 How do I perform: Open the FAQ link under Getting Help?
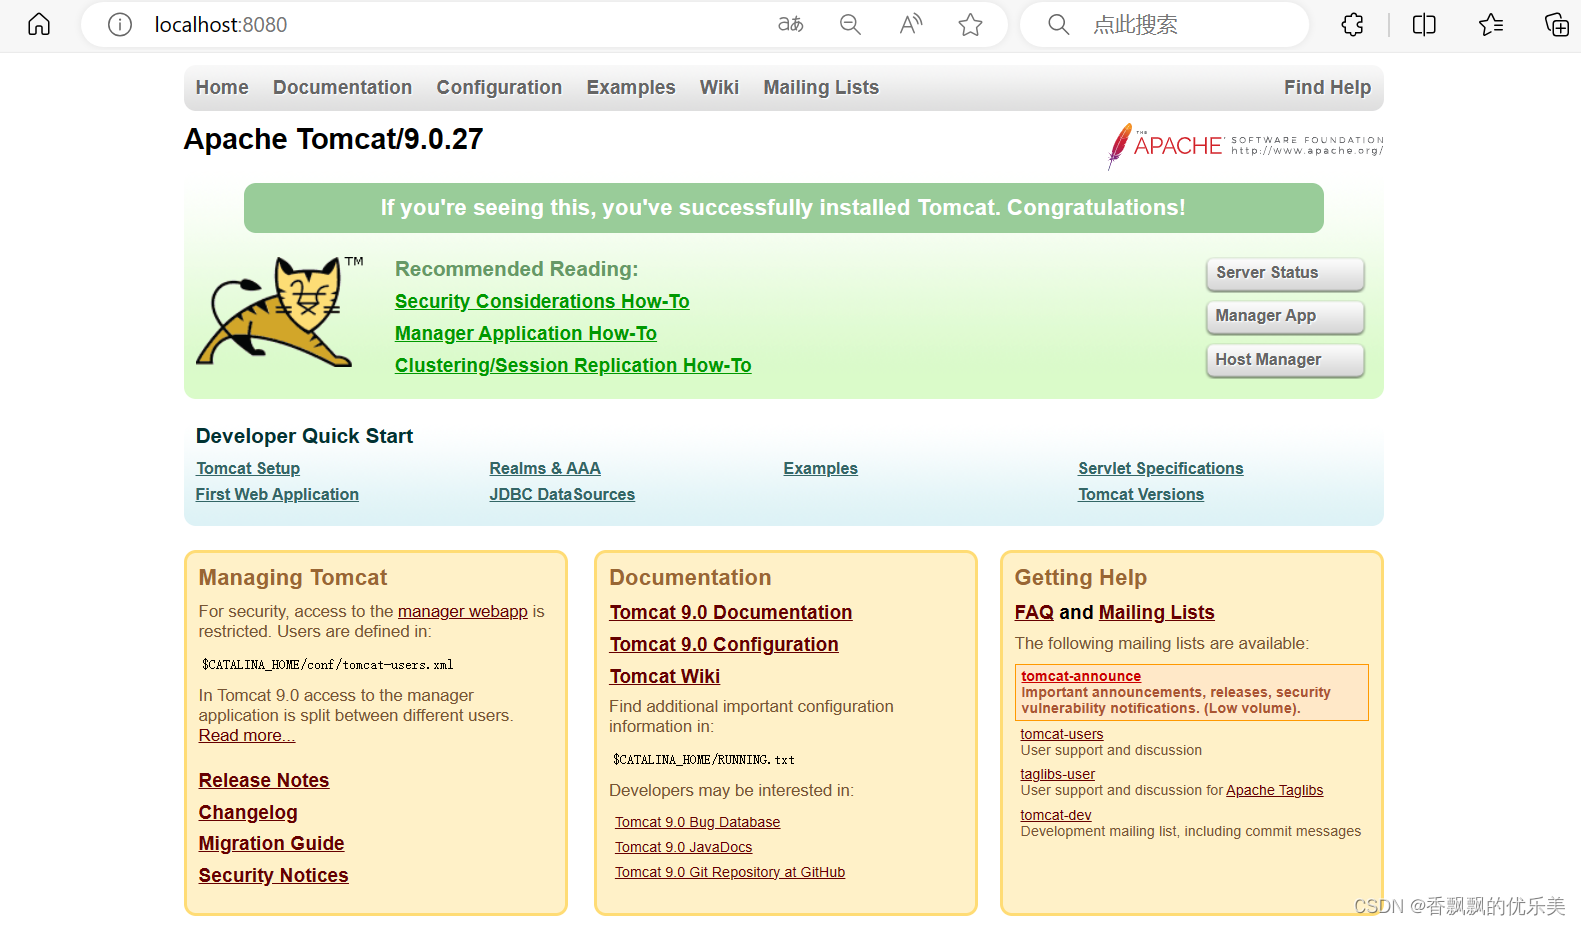click(1034, 612)
